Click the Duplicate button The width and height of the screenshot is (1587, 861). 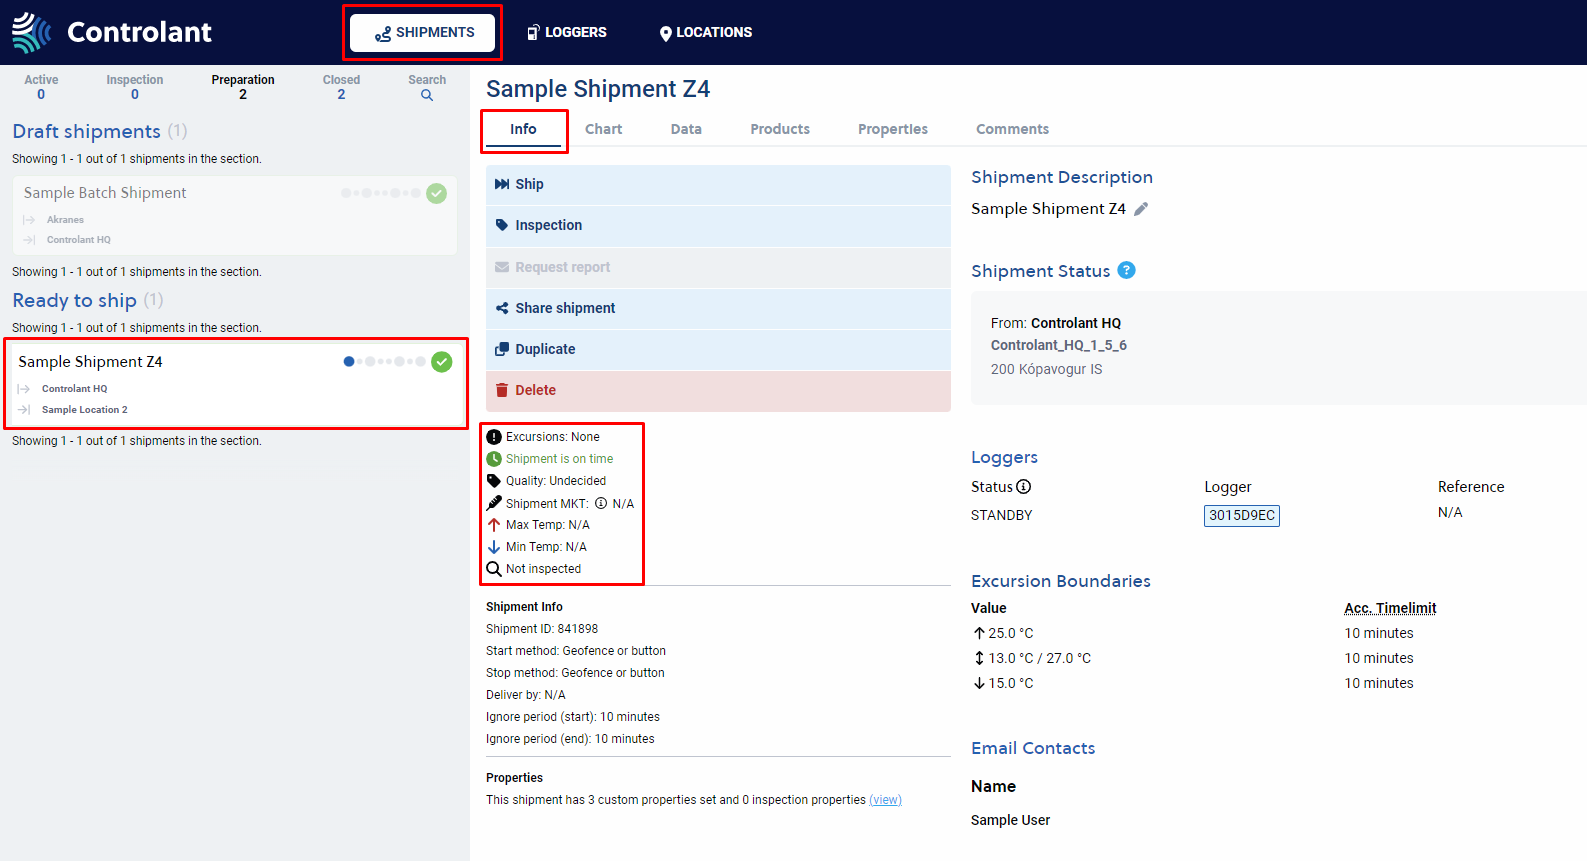pos(718,349)
